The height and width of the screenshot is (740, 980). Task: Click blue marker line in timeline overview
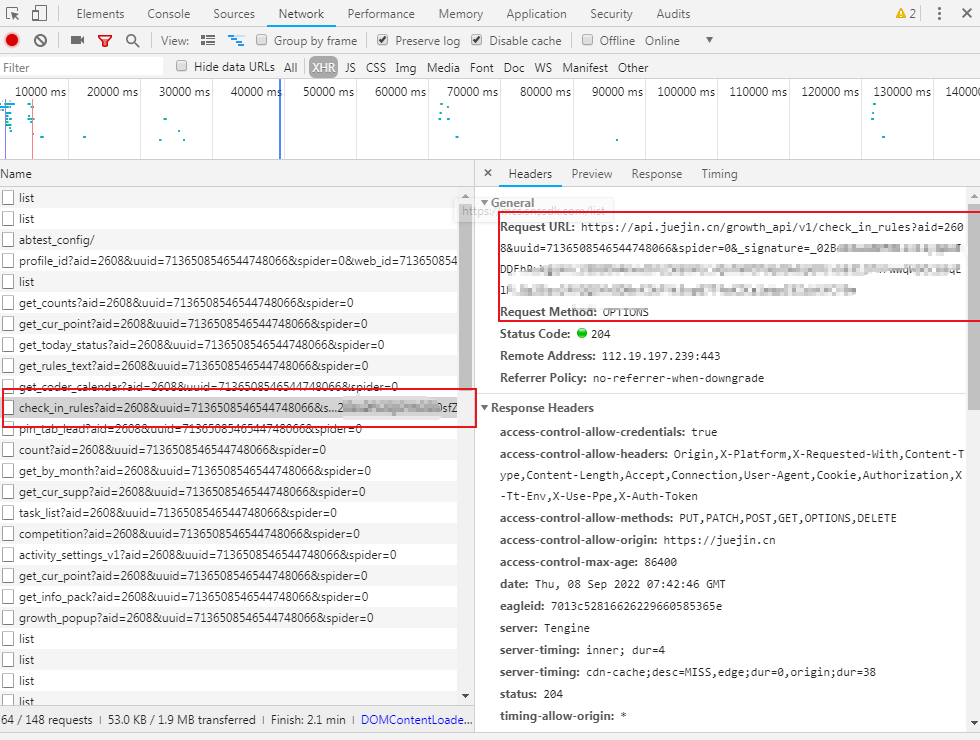click(x=280, y=119)
